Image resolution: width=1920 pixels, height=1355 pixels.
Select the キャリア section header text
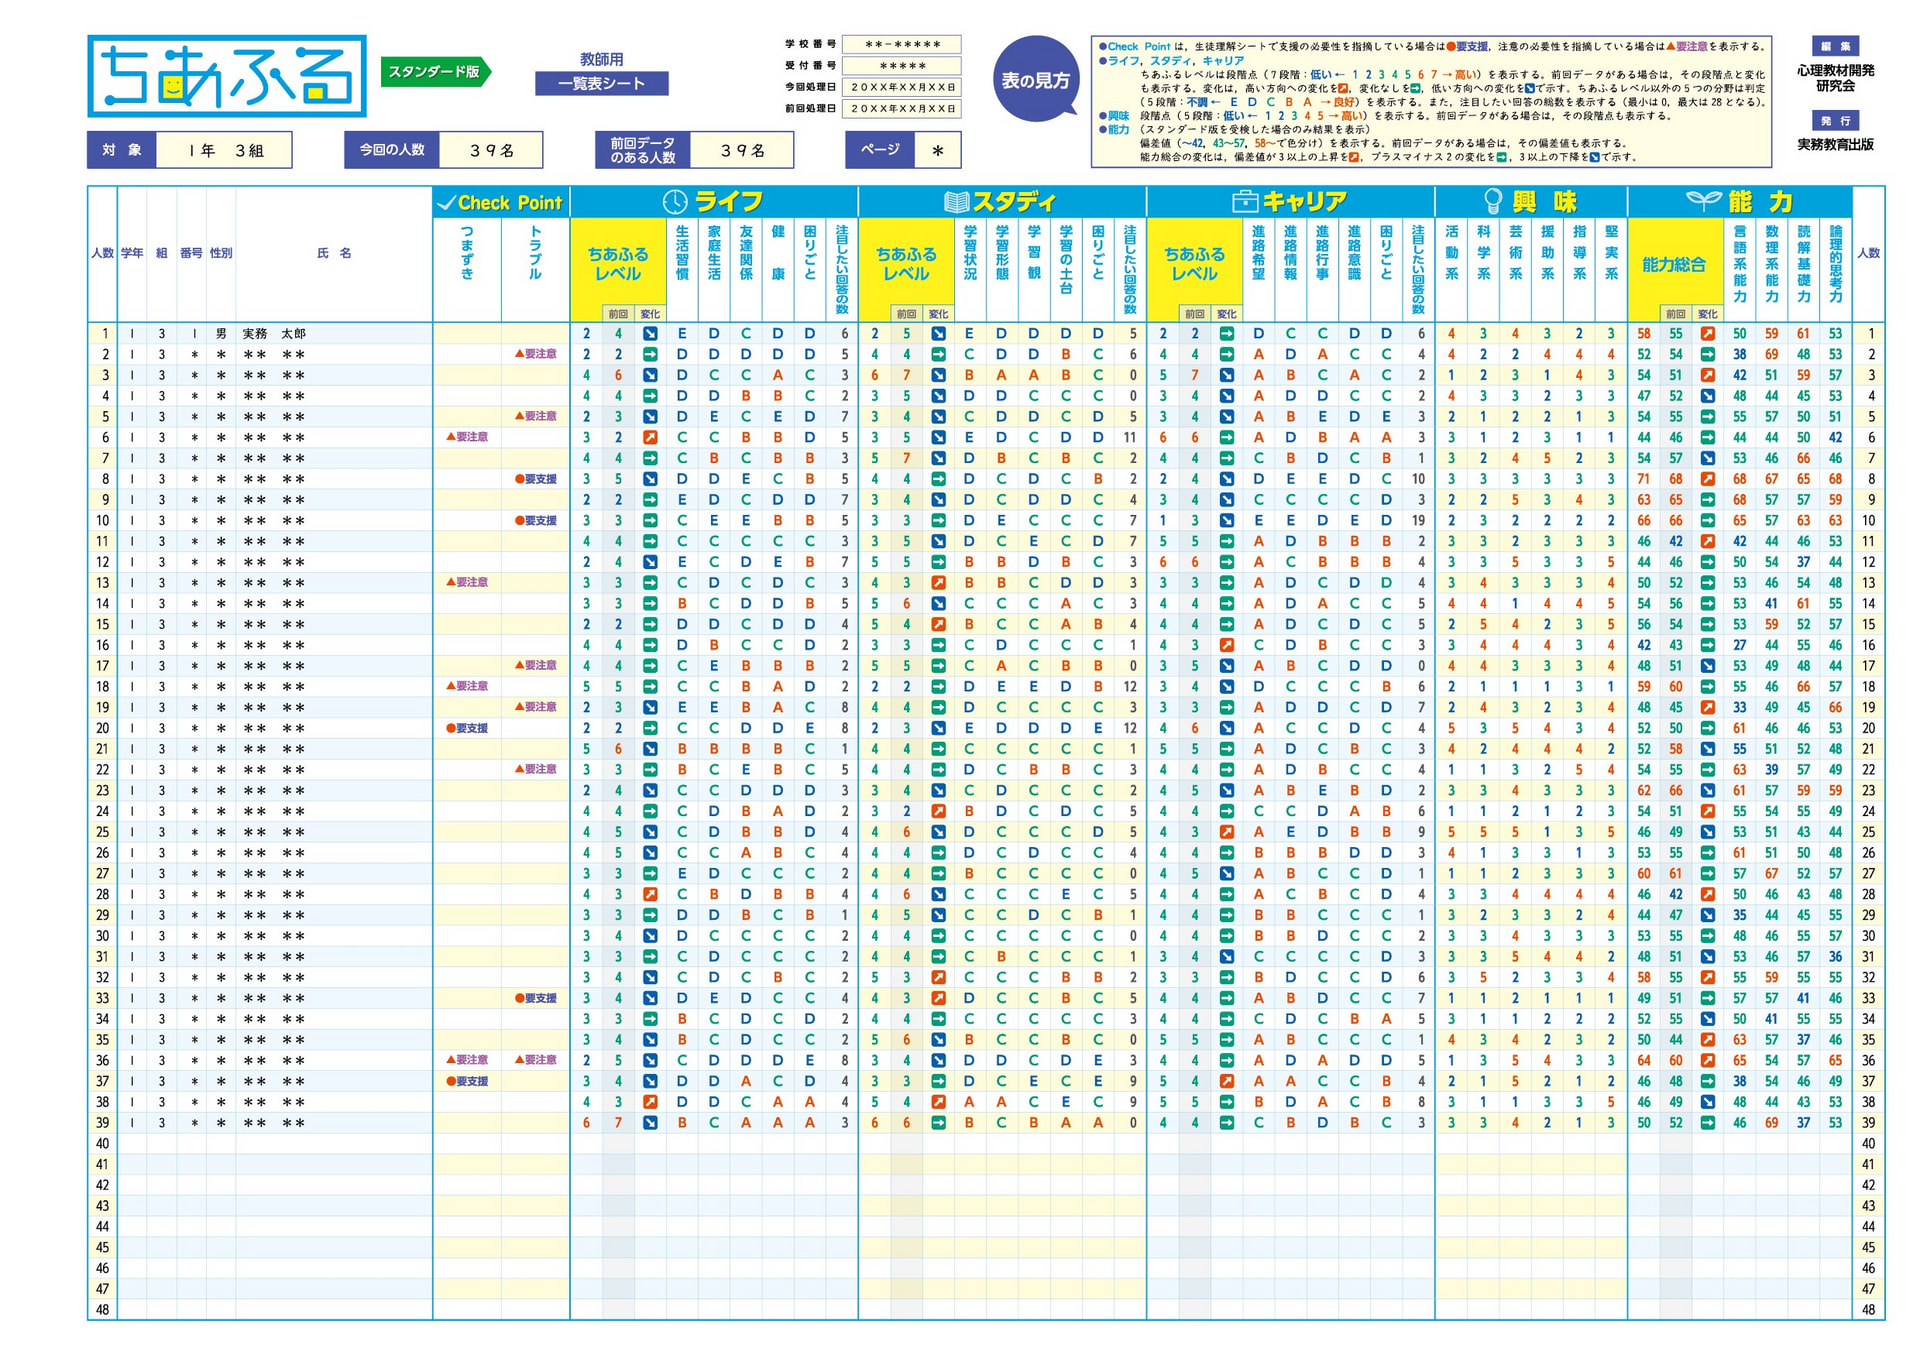1304,202
